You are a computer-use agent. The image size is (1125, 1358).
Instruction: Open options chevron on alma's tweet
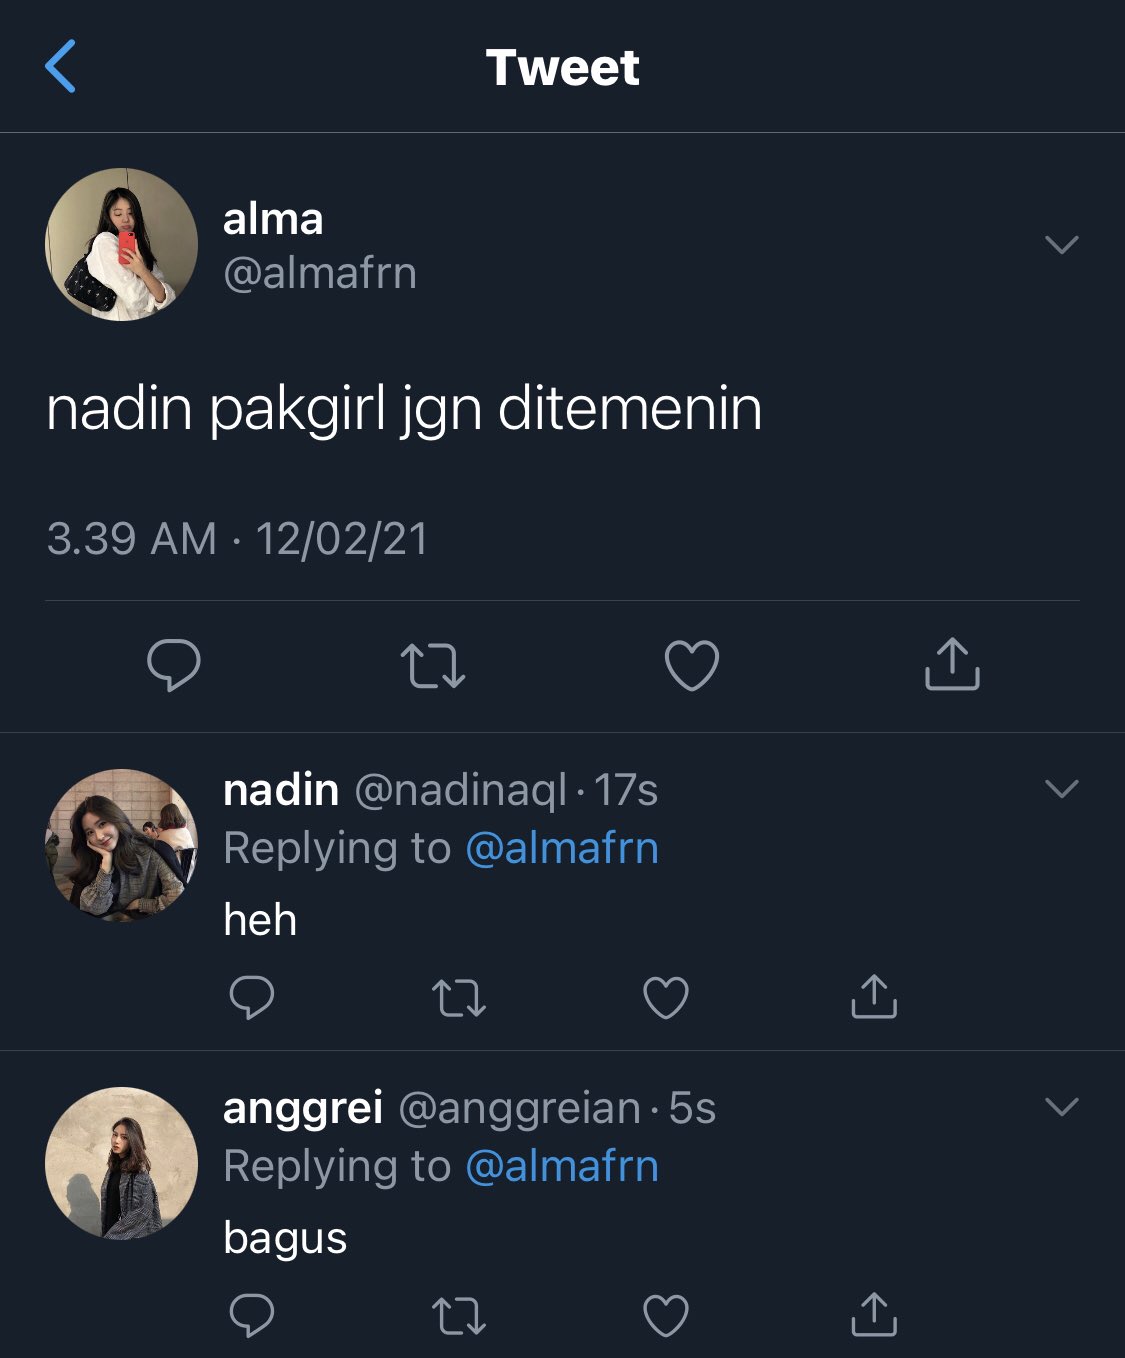point(1061,244)
